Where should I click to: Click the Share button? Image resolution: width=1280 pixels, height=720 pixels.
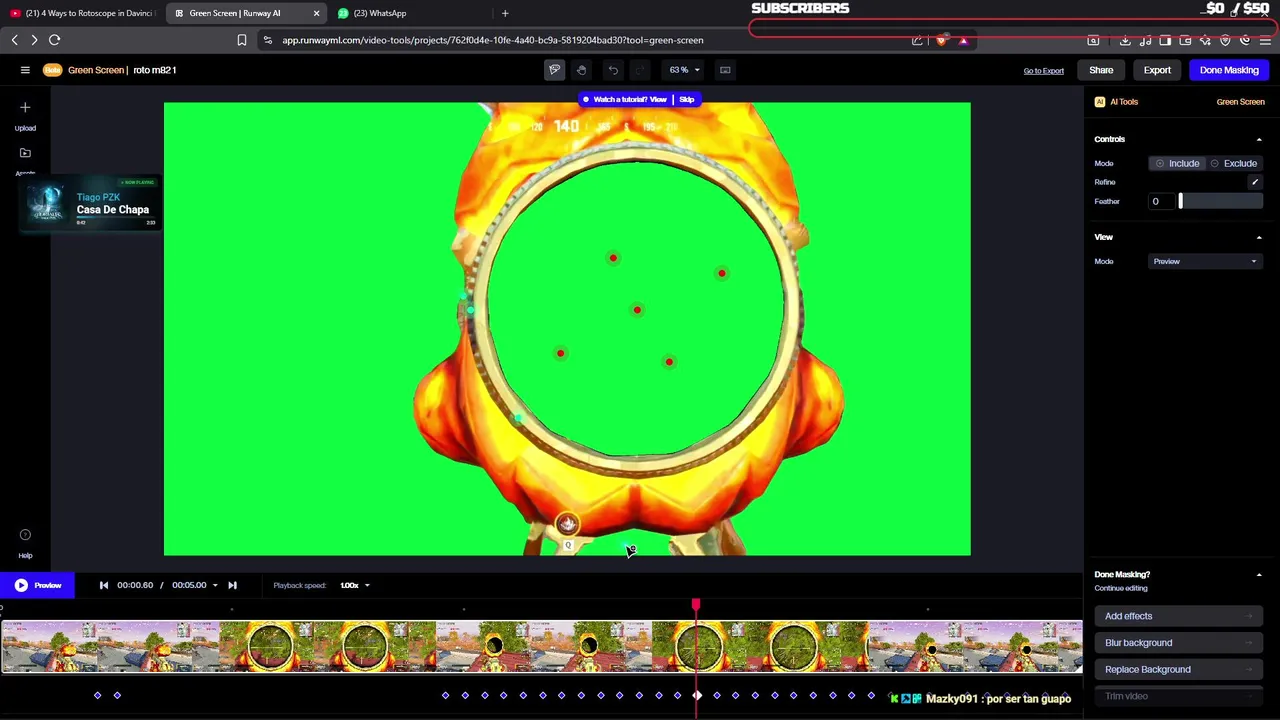1101,70
